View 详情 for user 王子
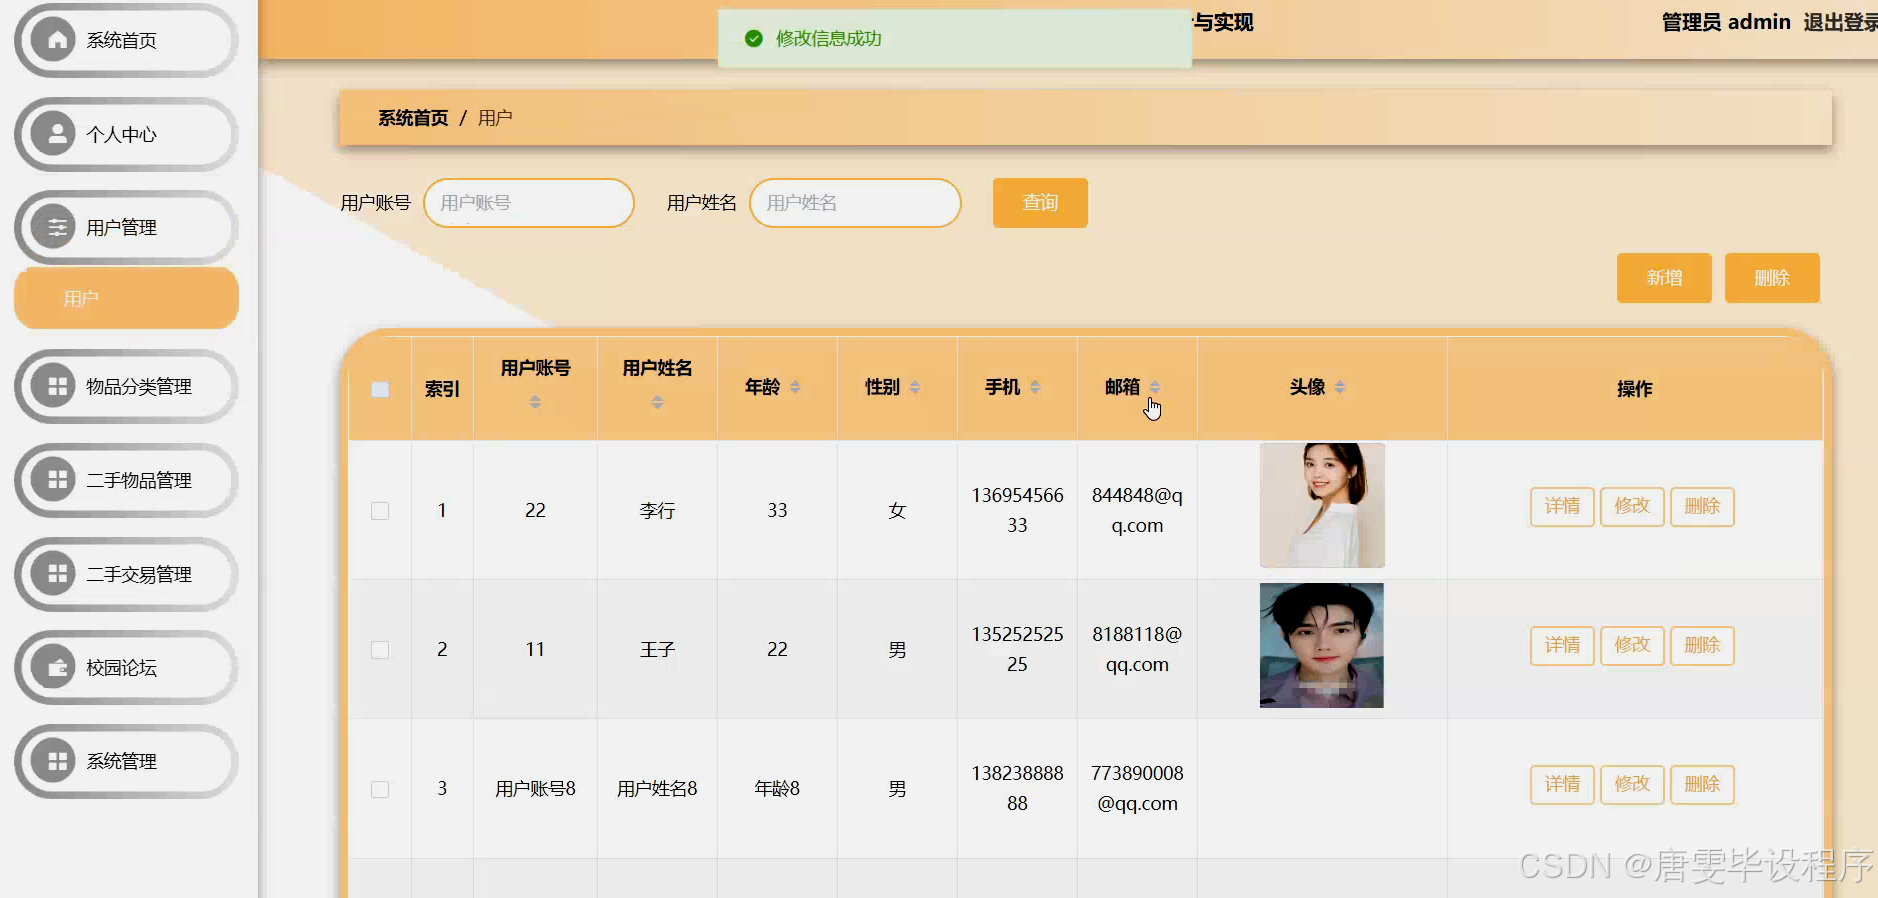The width and height of the screenshot is (1878, 898). [1562, 645]
